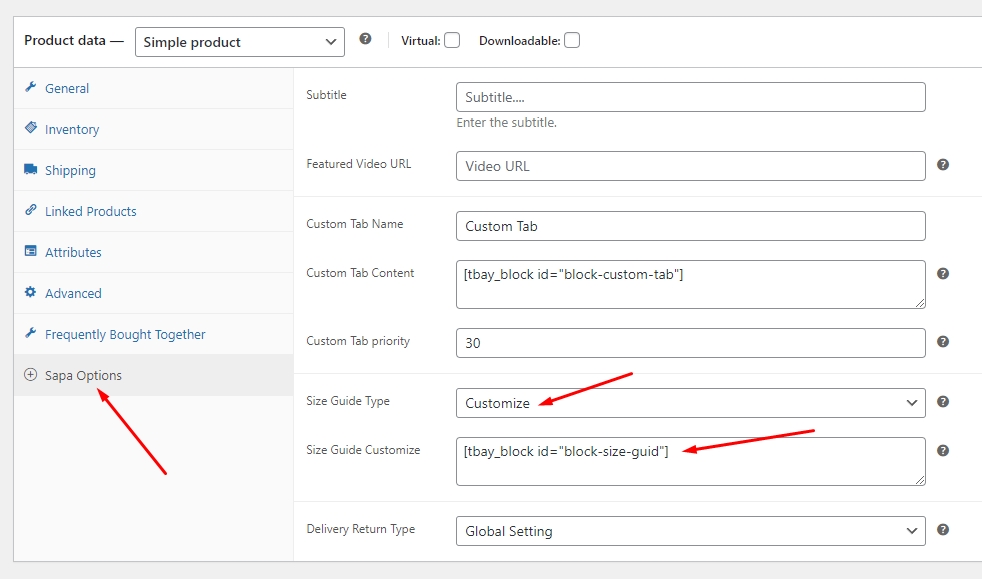This screenshot has height=579, width=982.
Task: Open the Frequently Bought Together tab
Action: pyautogui.click(x=125, y=335)
